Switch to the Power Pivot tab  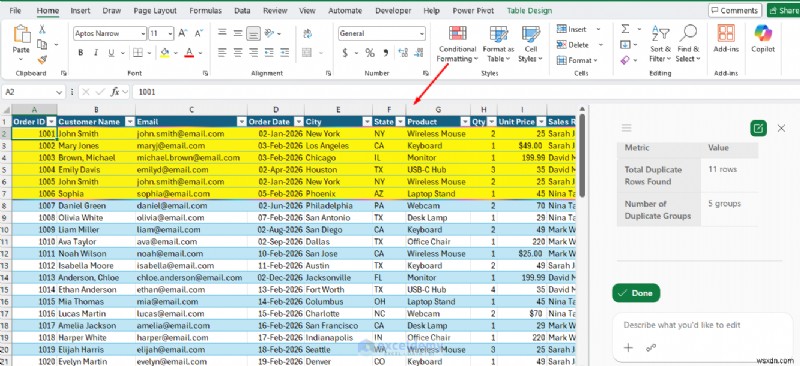click(474, 10)
